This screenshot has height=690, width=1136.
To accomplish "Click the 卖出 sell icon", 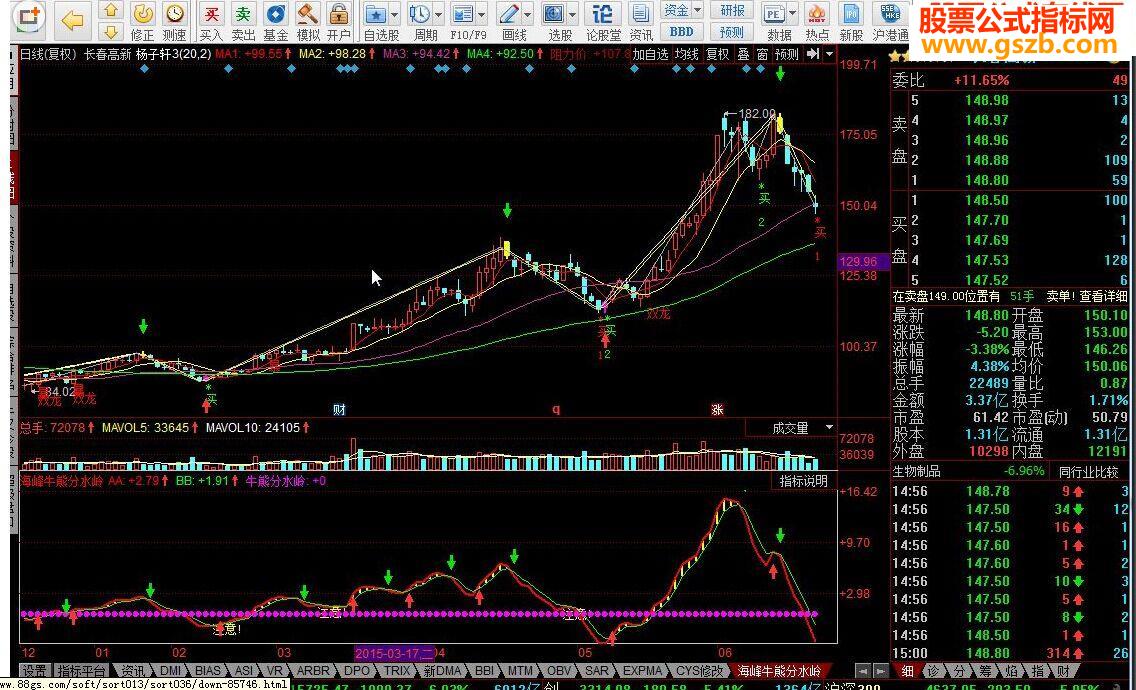I will click(x=243, y=21).
